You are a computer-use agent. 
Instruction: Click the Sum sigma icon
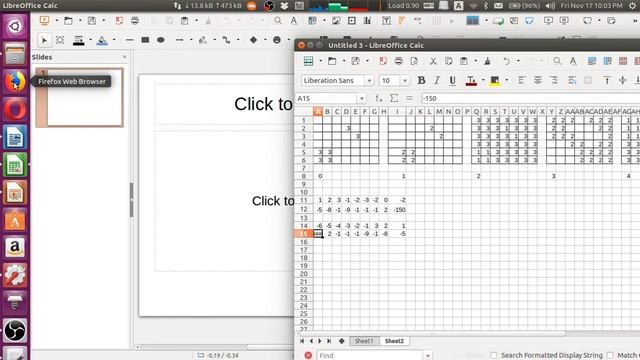pyautogui.click(x=394, y=98)
